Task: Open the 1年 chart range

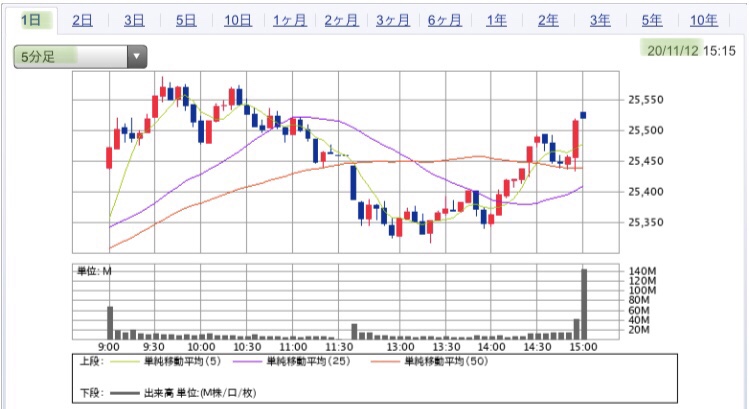Action: [x=496, y=20]
